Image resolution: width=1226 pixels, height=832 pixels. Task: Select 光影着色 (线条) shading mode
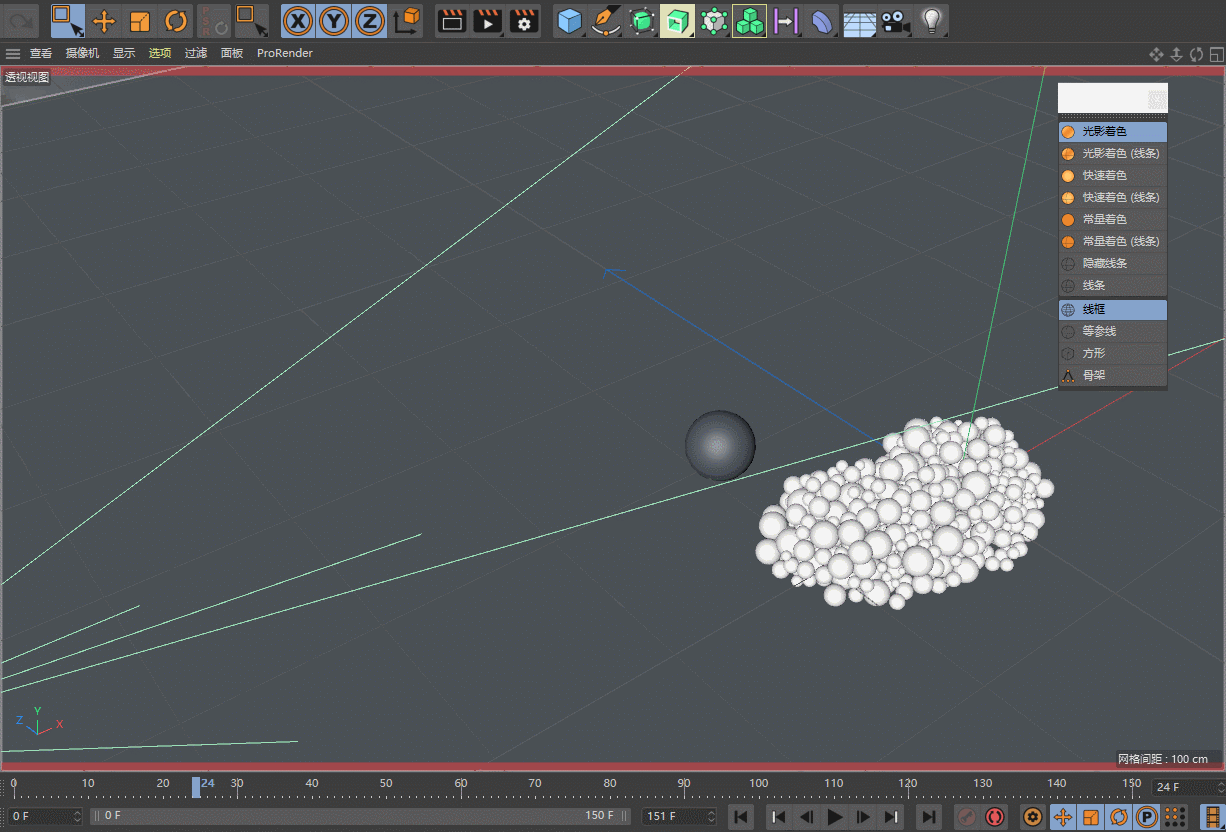pyautogui.click(x=1113, y=153)
